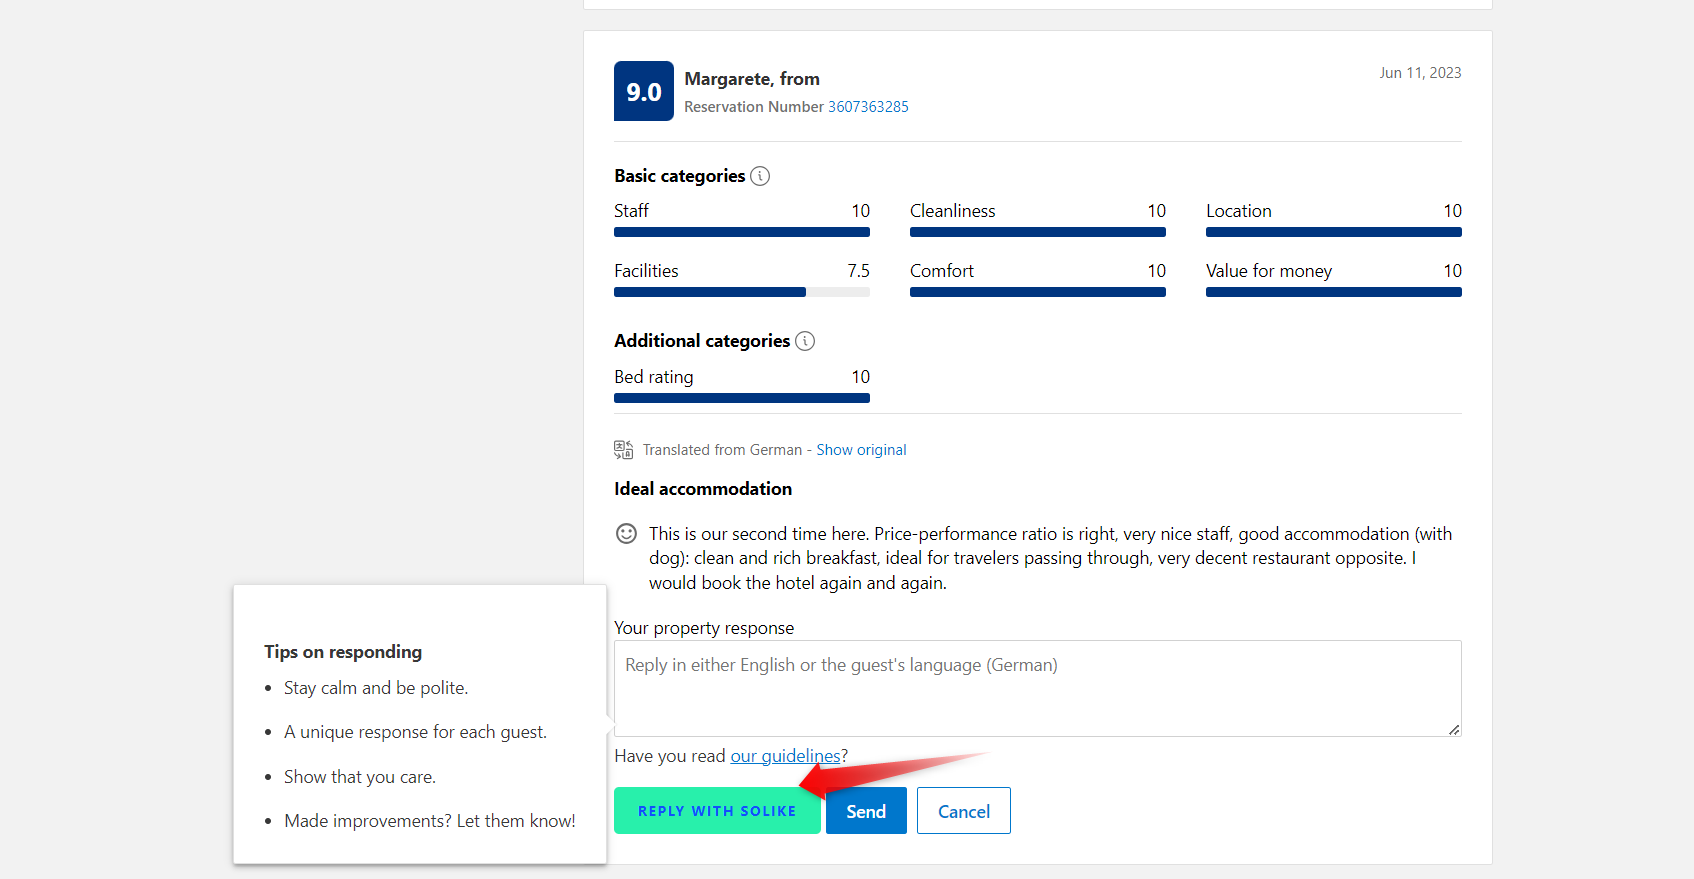
Task: Click the Value for money rating bar
Action: coord(1333,292)
